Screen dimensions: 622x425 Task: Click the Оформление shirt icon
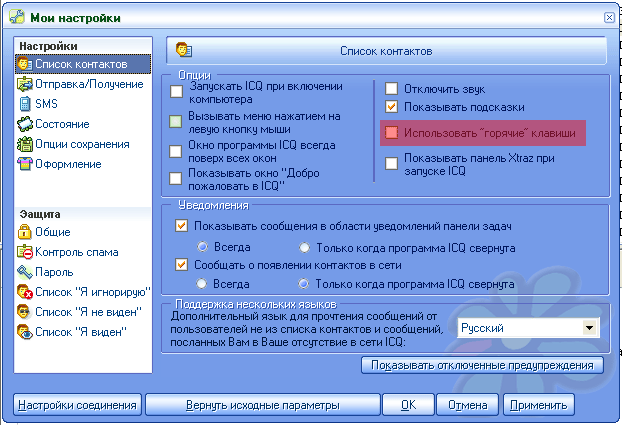pos(25,164)
